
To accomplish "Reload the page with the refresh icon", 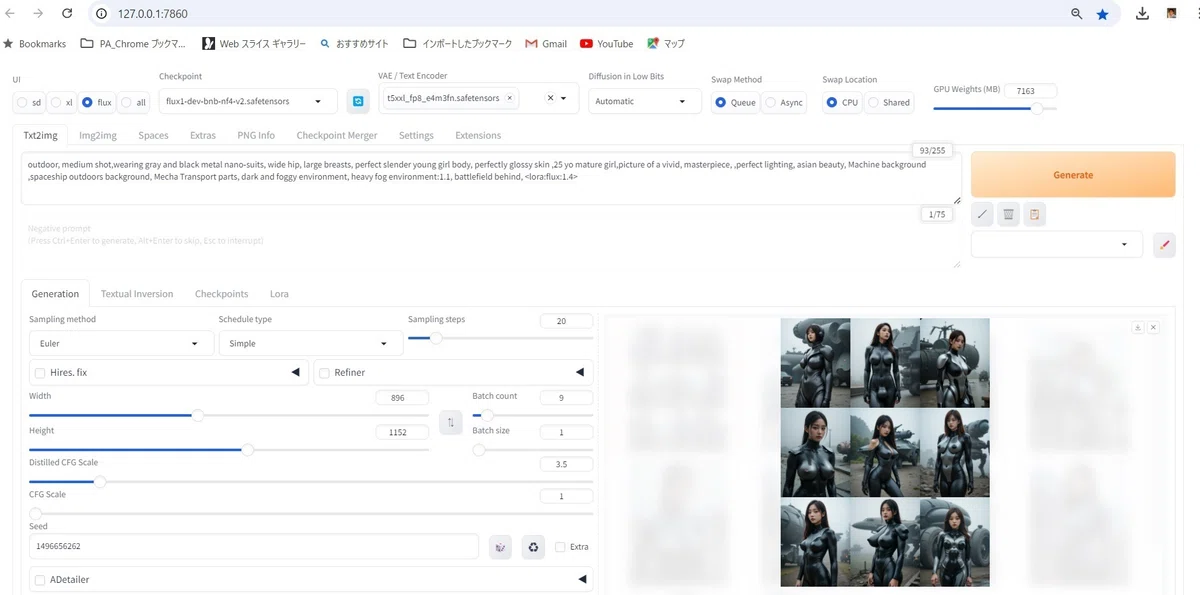I will (66, 14).
